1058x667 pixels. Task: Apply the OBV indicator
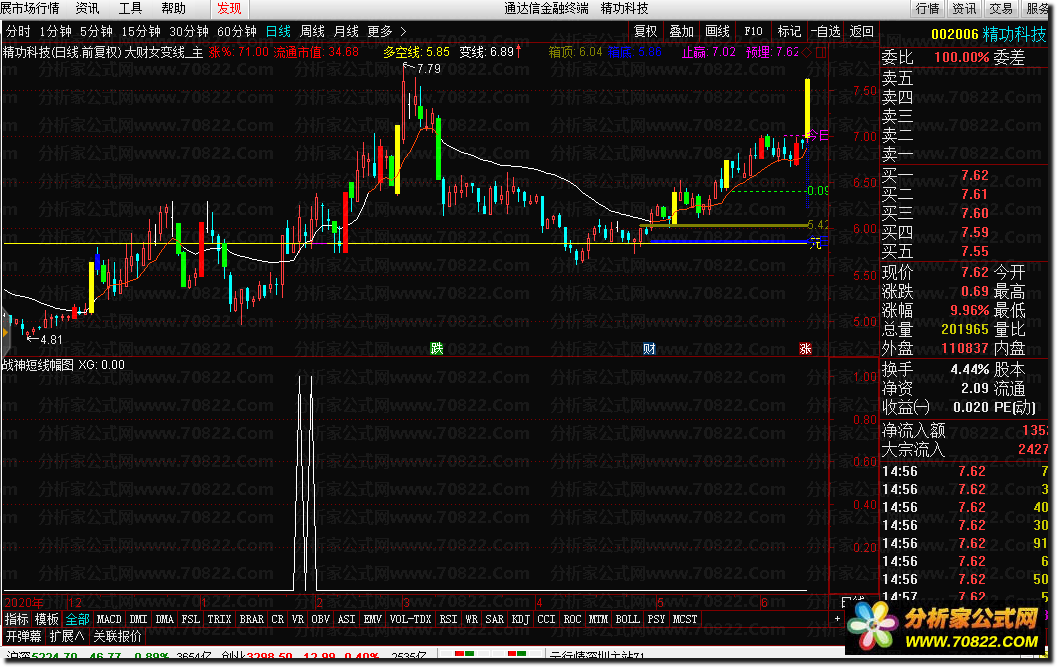(x=321, y=619)
